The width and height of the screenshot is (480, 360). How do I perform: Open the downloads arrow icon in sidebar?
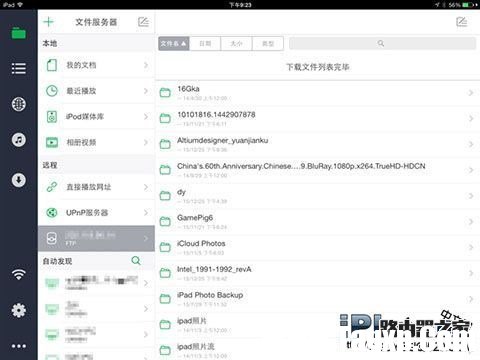(x=19, y=180)
